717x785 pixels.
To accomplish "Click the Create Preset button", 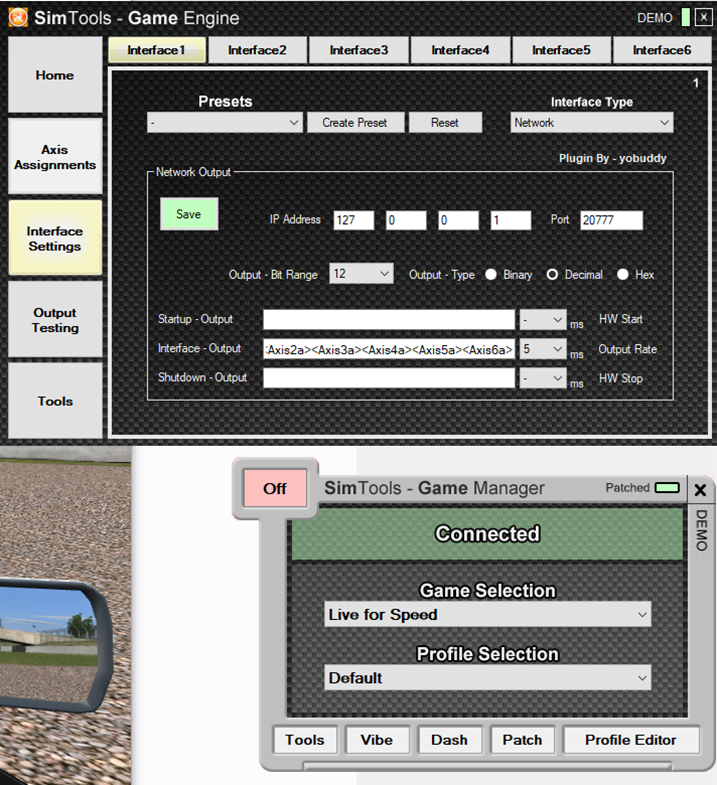I will (x=355, y=123).
